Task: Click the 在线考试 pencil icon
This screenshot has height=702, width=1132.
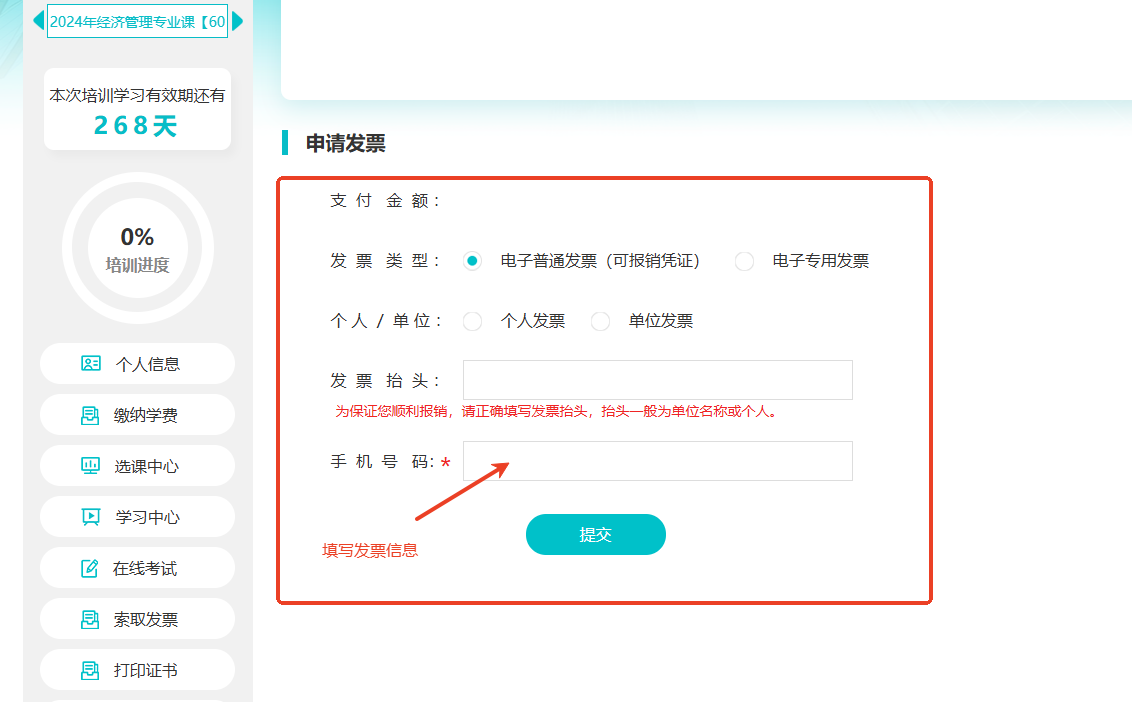Action: coord(90,568)
